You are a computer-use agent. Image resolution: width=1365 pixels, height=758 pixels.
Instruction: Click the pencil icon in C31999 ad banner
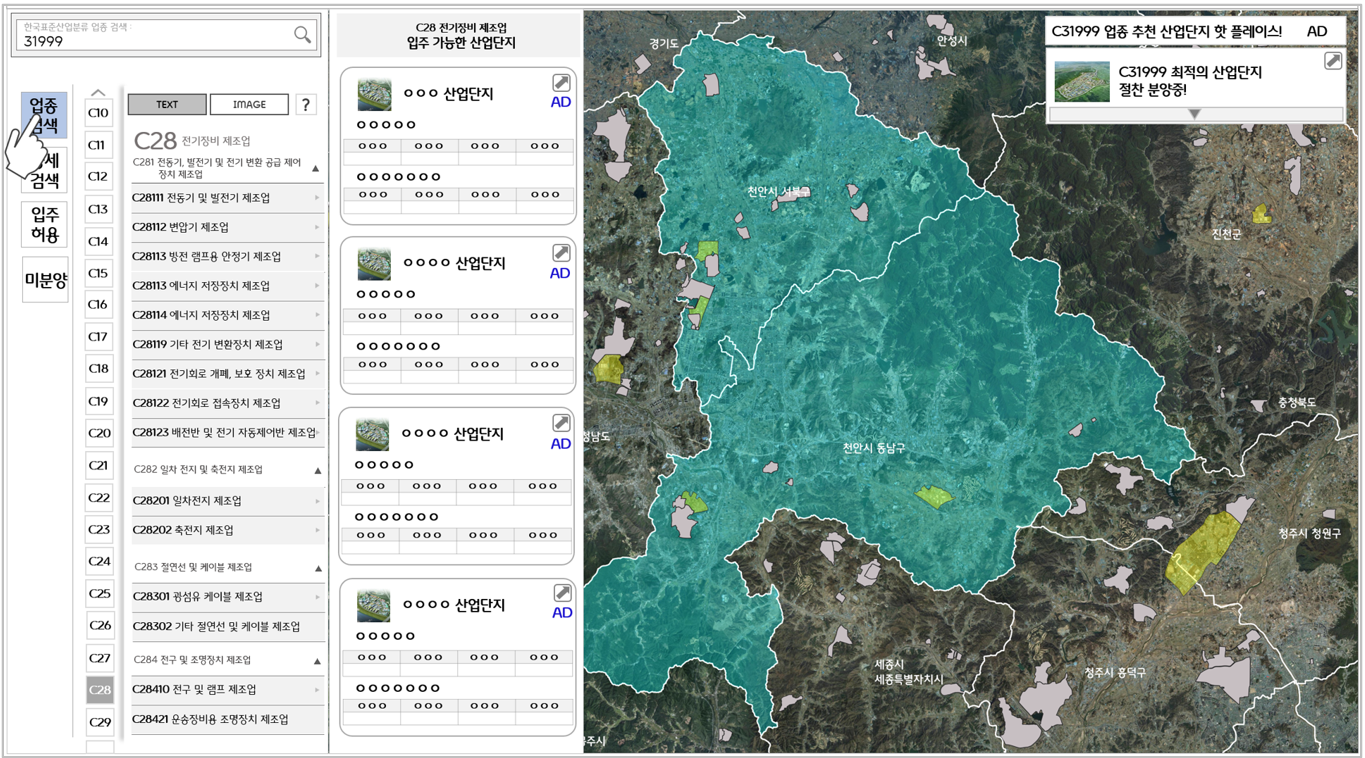[1332, 62]
